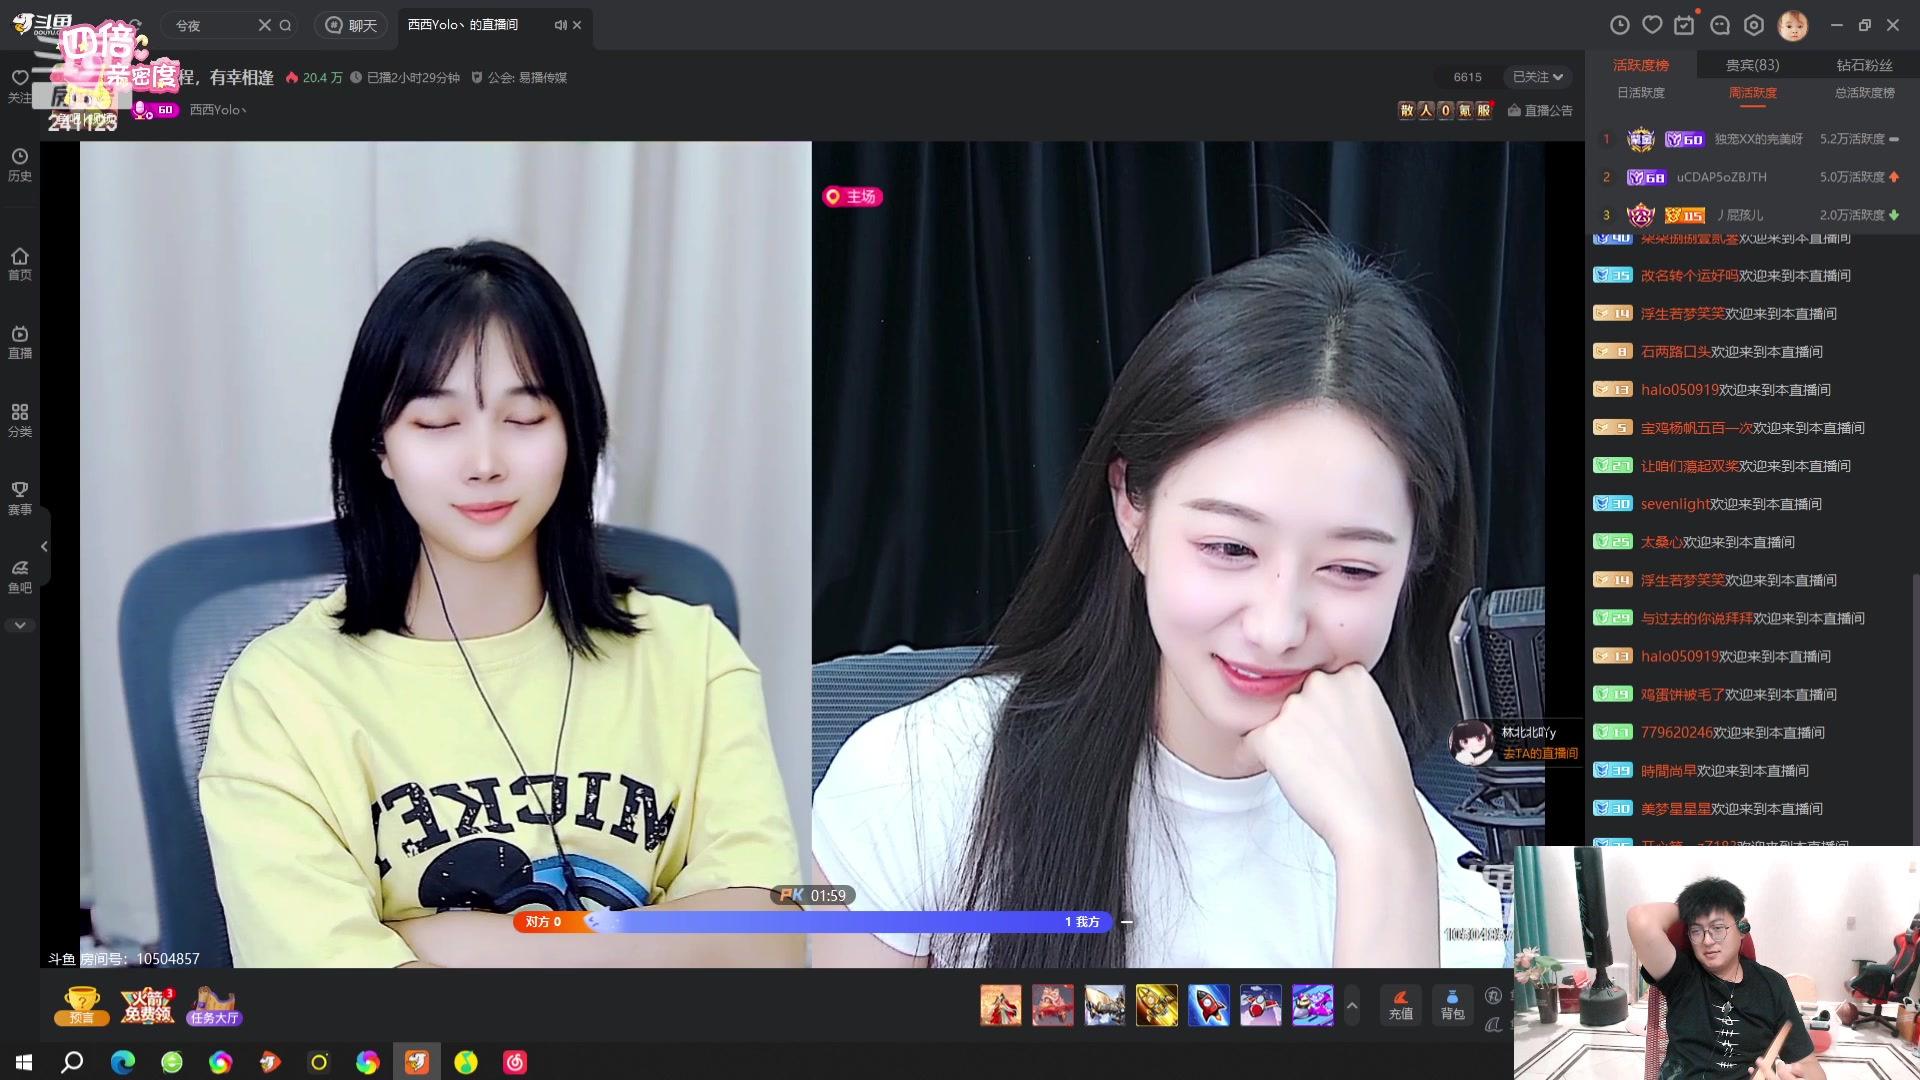Open 直播公告 stream announcement
This screenshot has height=1080, width=1920.
pyautogui.click(x=1540, y=110)
